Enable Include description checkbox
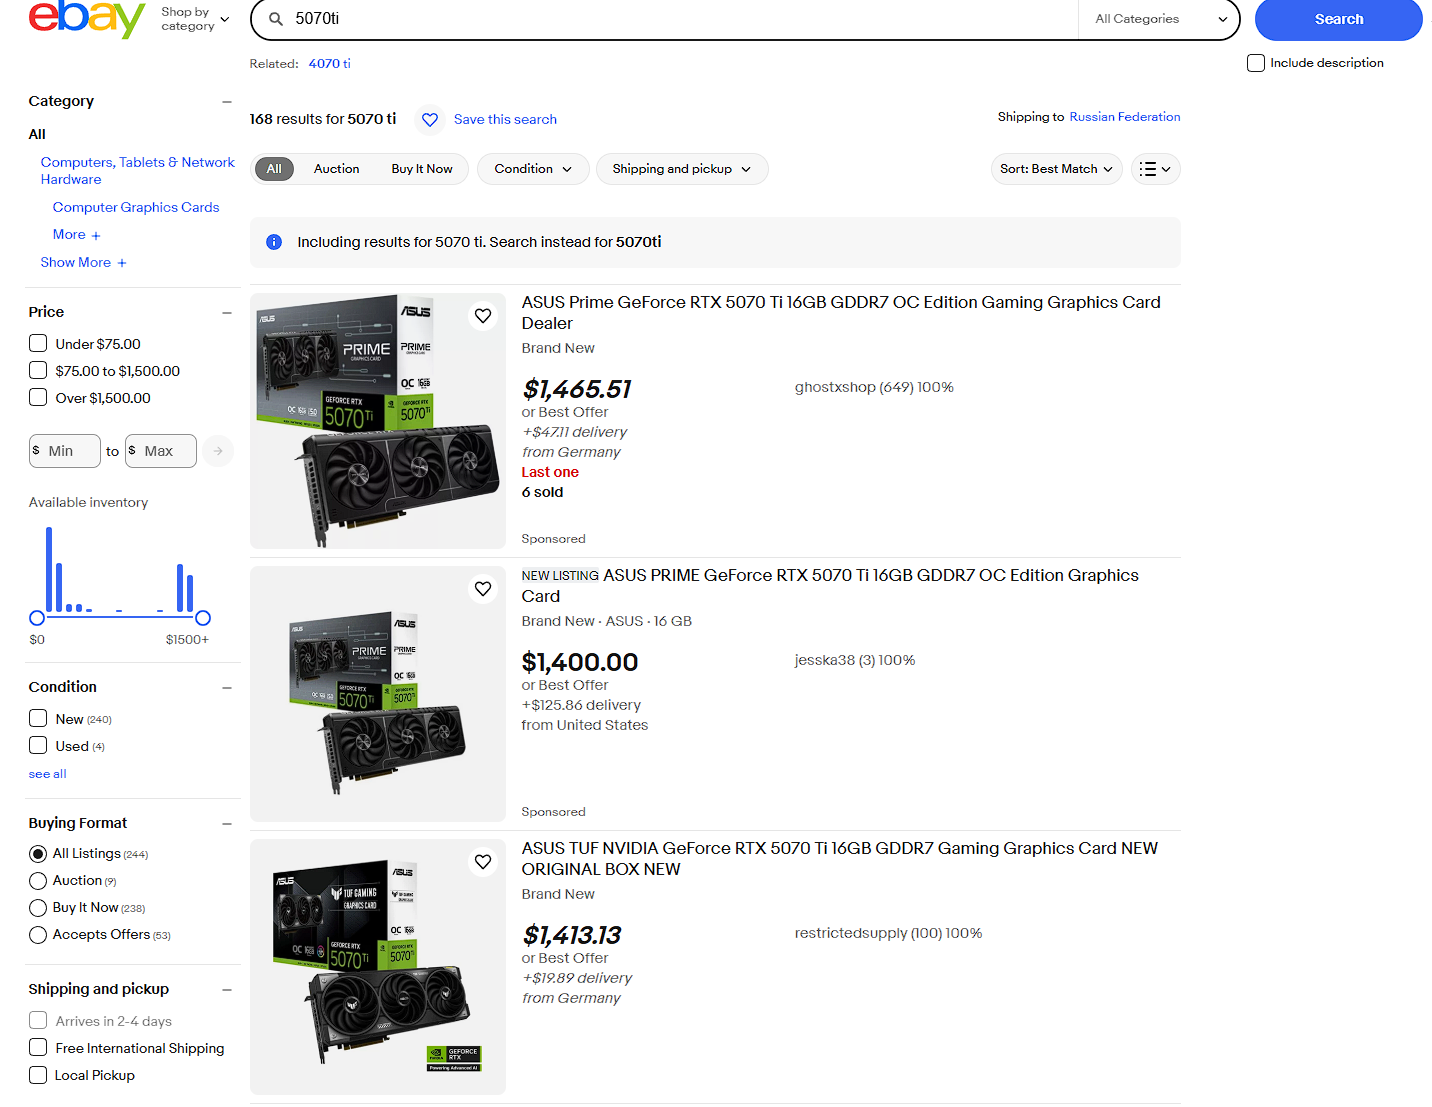 pos(1256,63)
